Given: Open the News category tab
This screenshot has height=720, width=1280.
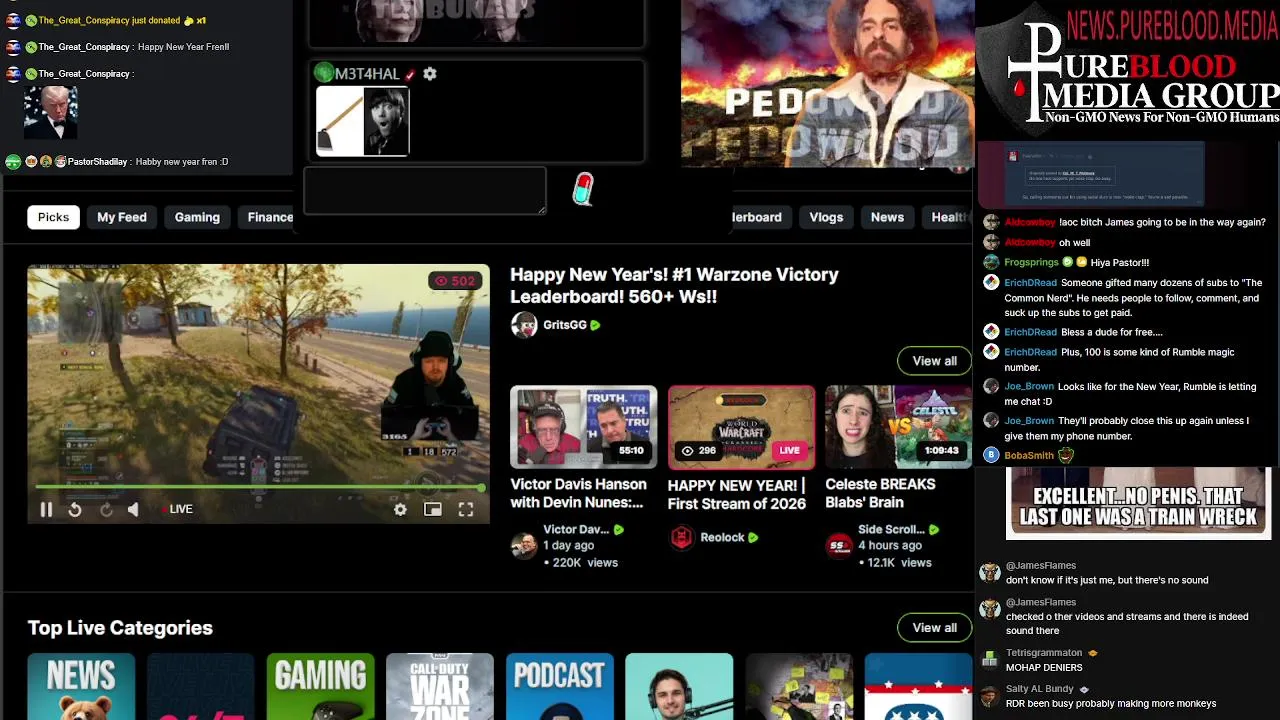Looking at the screenshot, I should (x=887, y=217).
